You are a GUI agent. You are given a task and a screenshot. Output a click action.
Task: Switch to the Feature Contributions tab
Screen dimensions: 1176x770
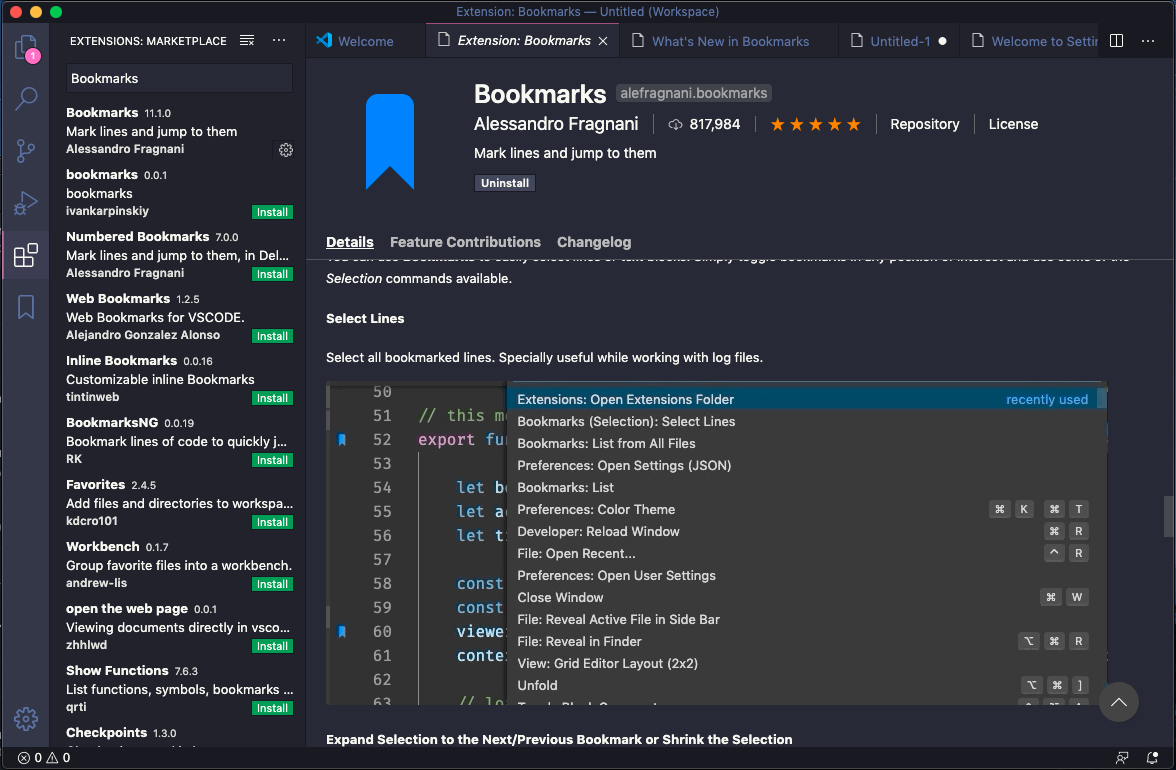point(465,242)
